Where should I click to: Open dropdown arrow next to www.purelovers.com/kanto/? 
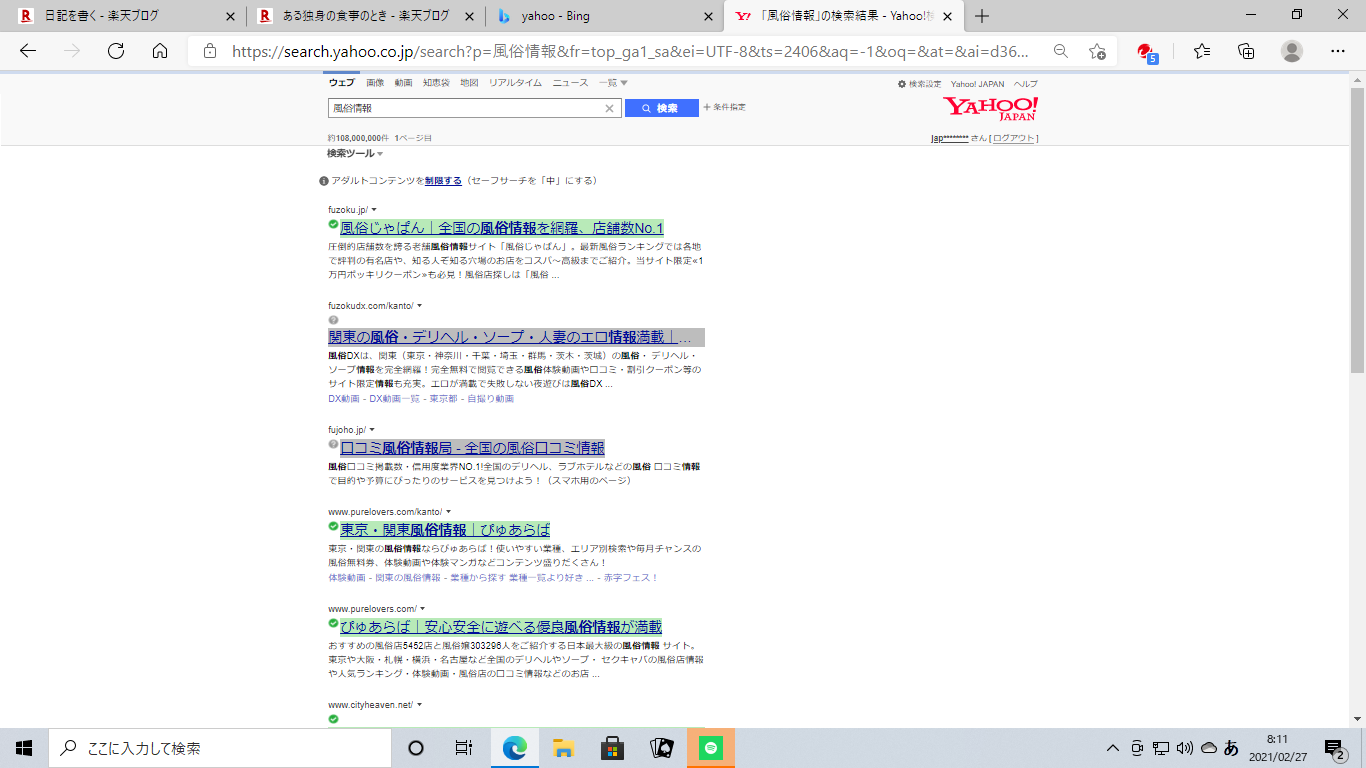pos(447,512)
